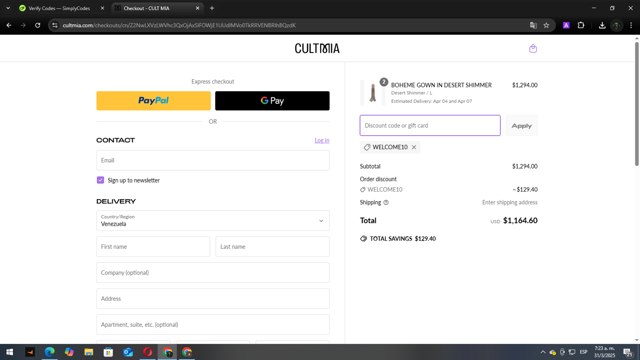Focus the Apartment, suite, etc. field
The width and height of the screenshot is (640, 360).
213,325
